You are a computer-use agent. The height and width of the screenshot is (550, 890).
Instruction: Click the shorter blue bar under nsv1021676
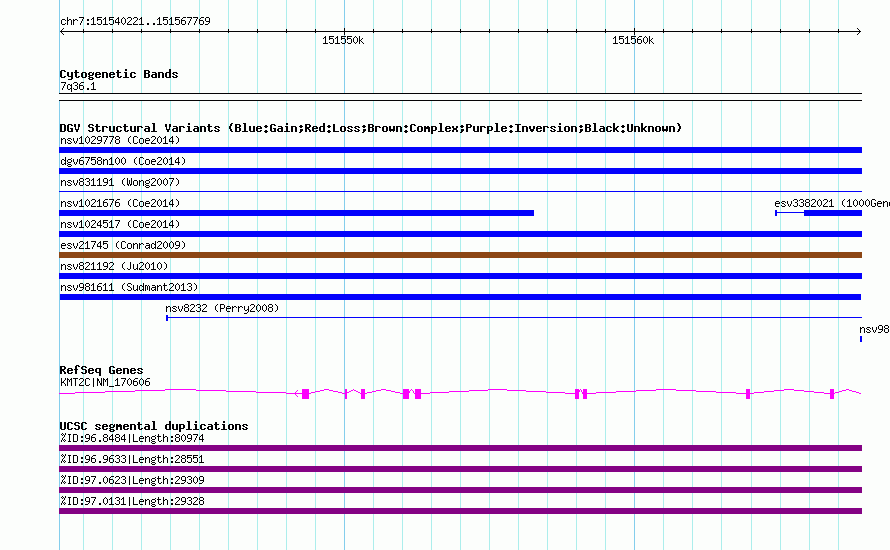(296, 213)
